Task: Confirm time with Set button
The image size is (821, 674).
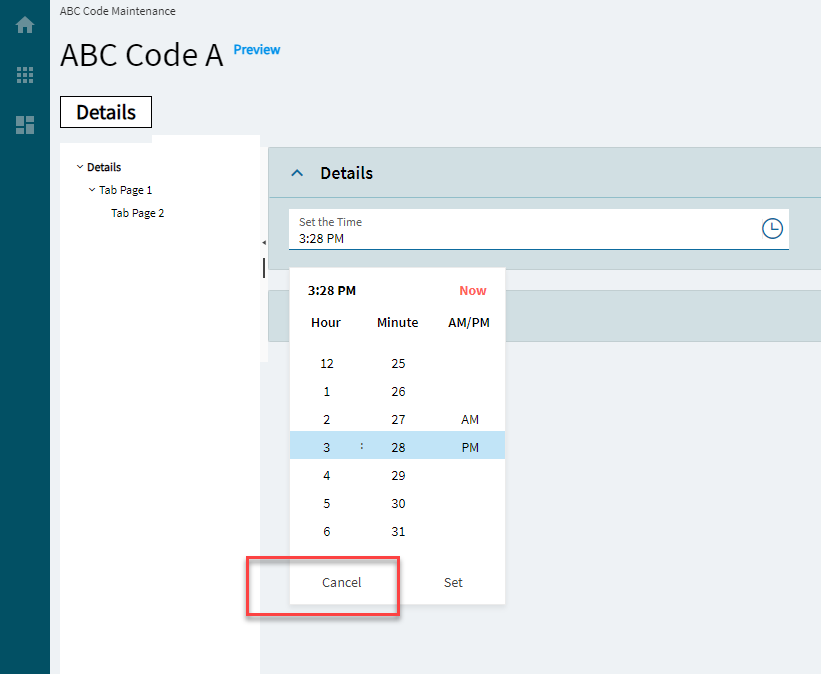Action: (453, 582)
